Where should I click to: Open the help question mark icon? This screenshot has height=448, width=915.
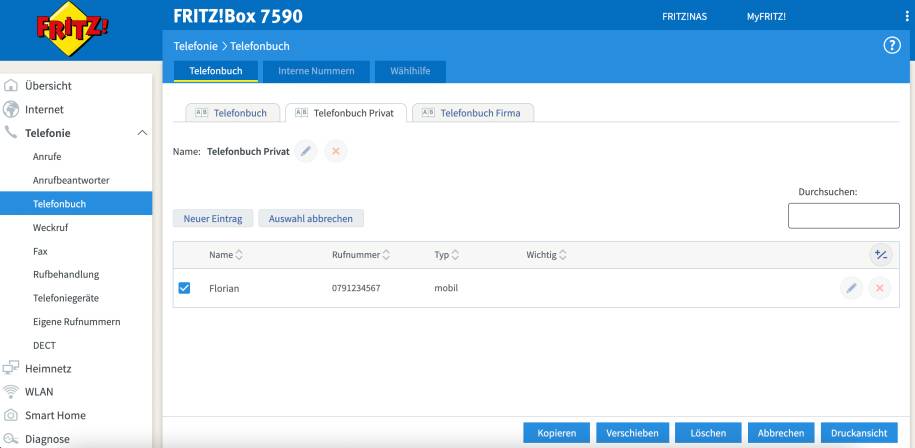(892, 46)
